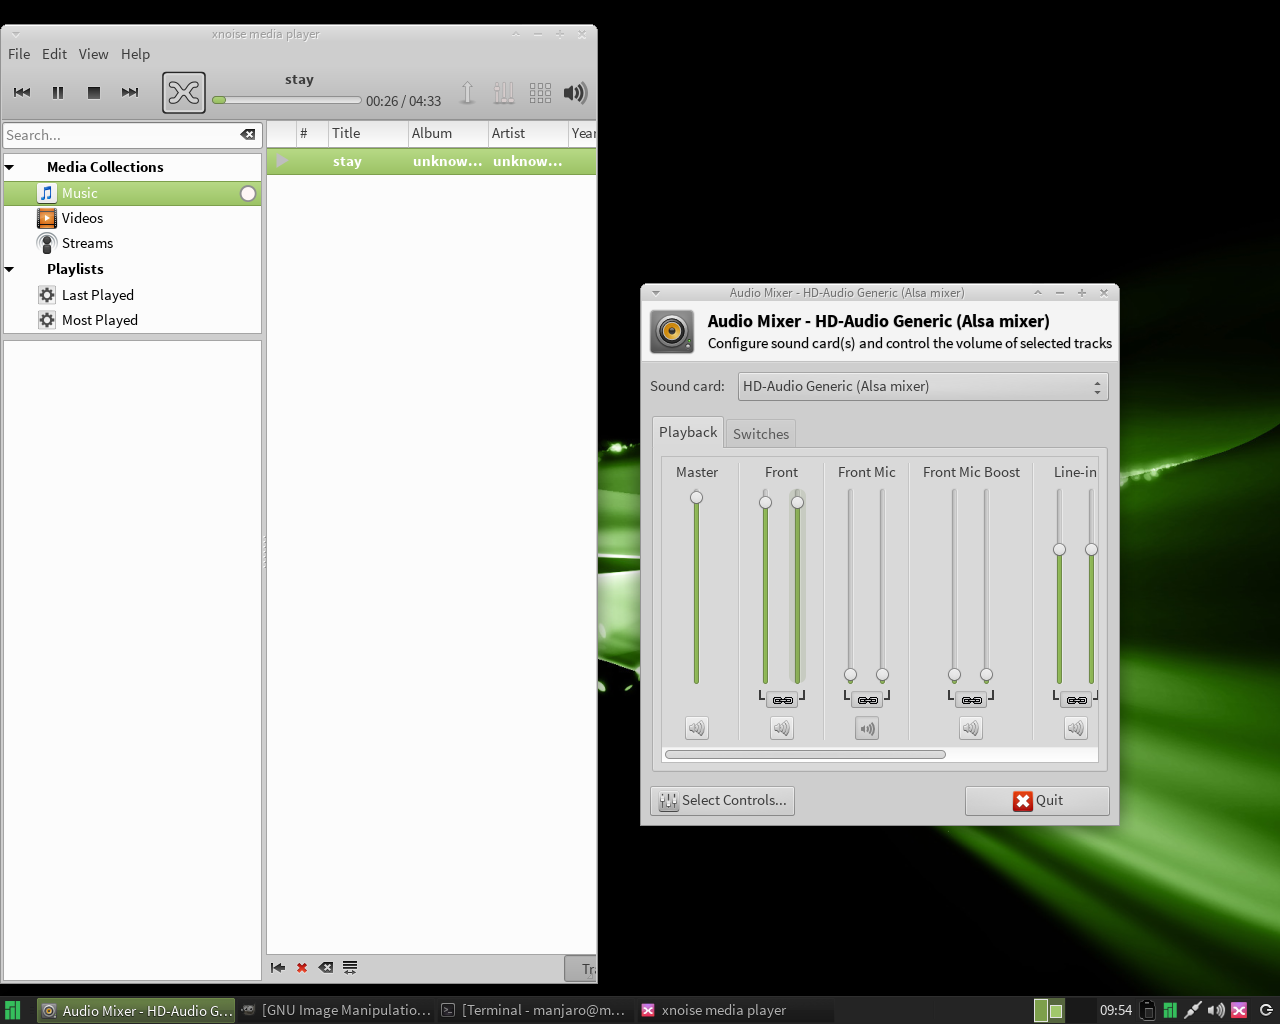Skip to next track in xnoise

click(x=130, y=92)
